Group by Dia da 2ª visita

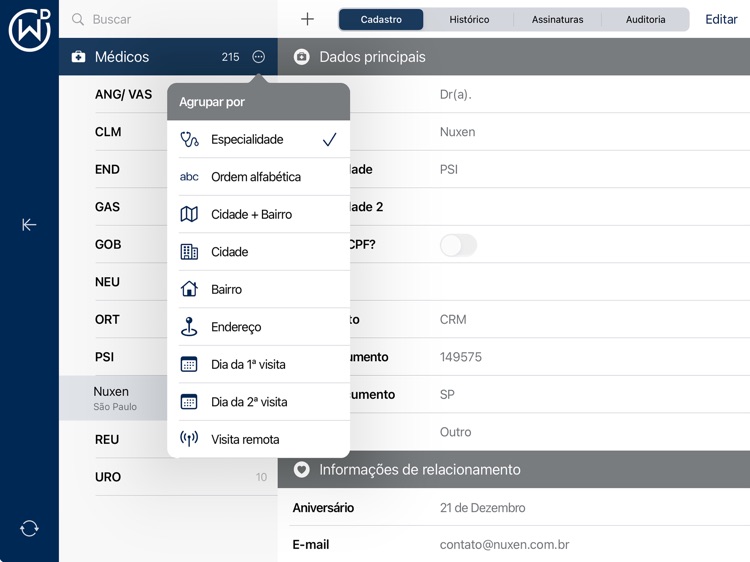pyautogui.click(x=258, y=402)
